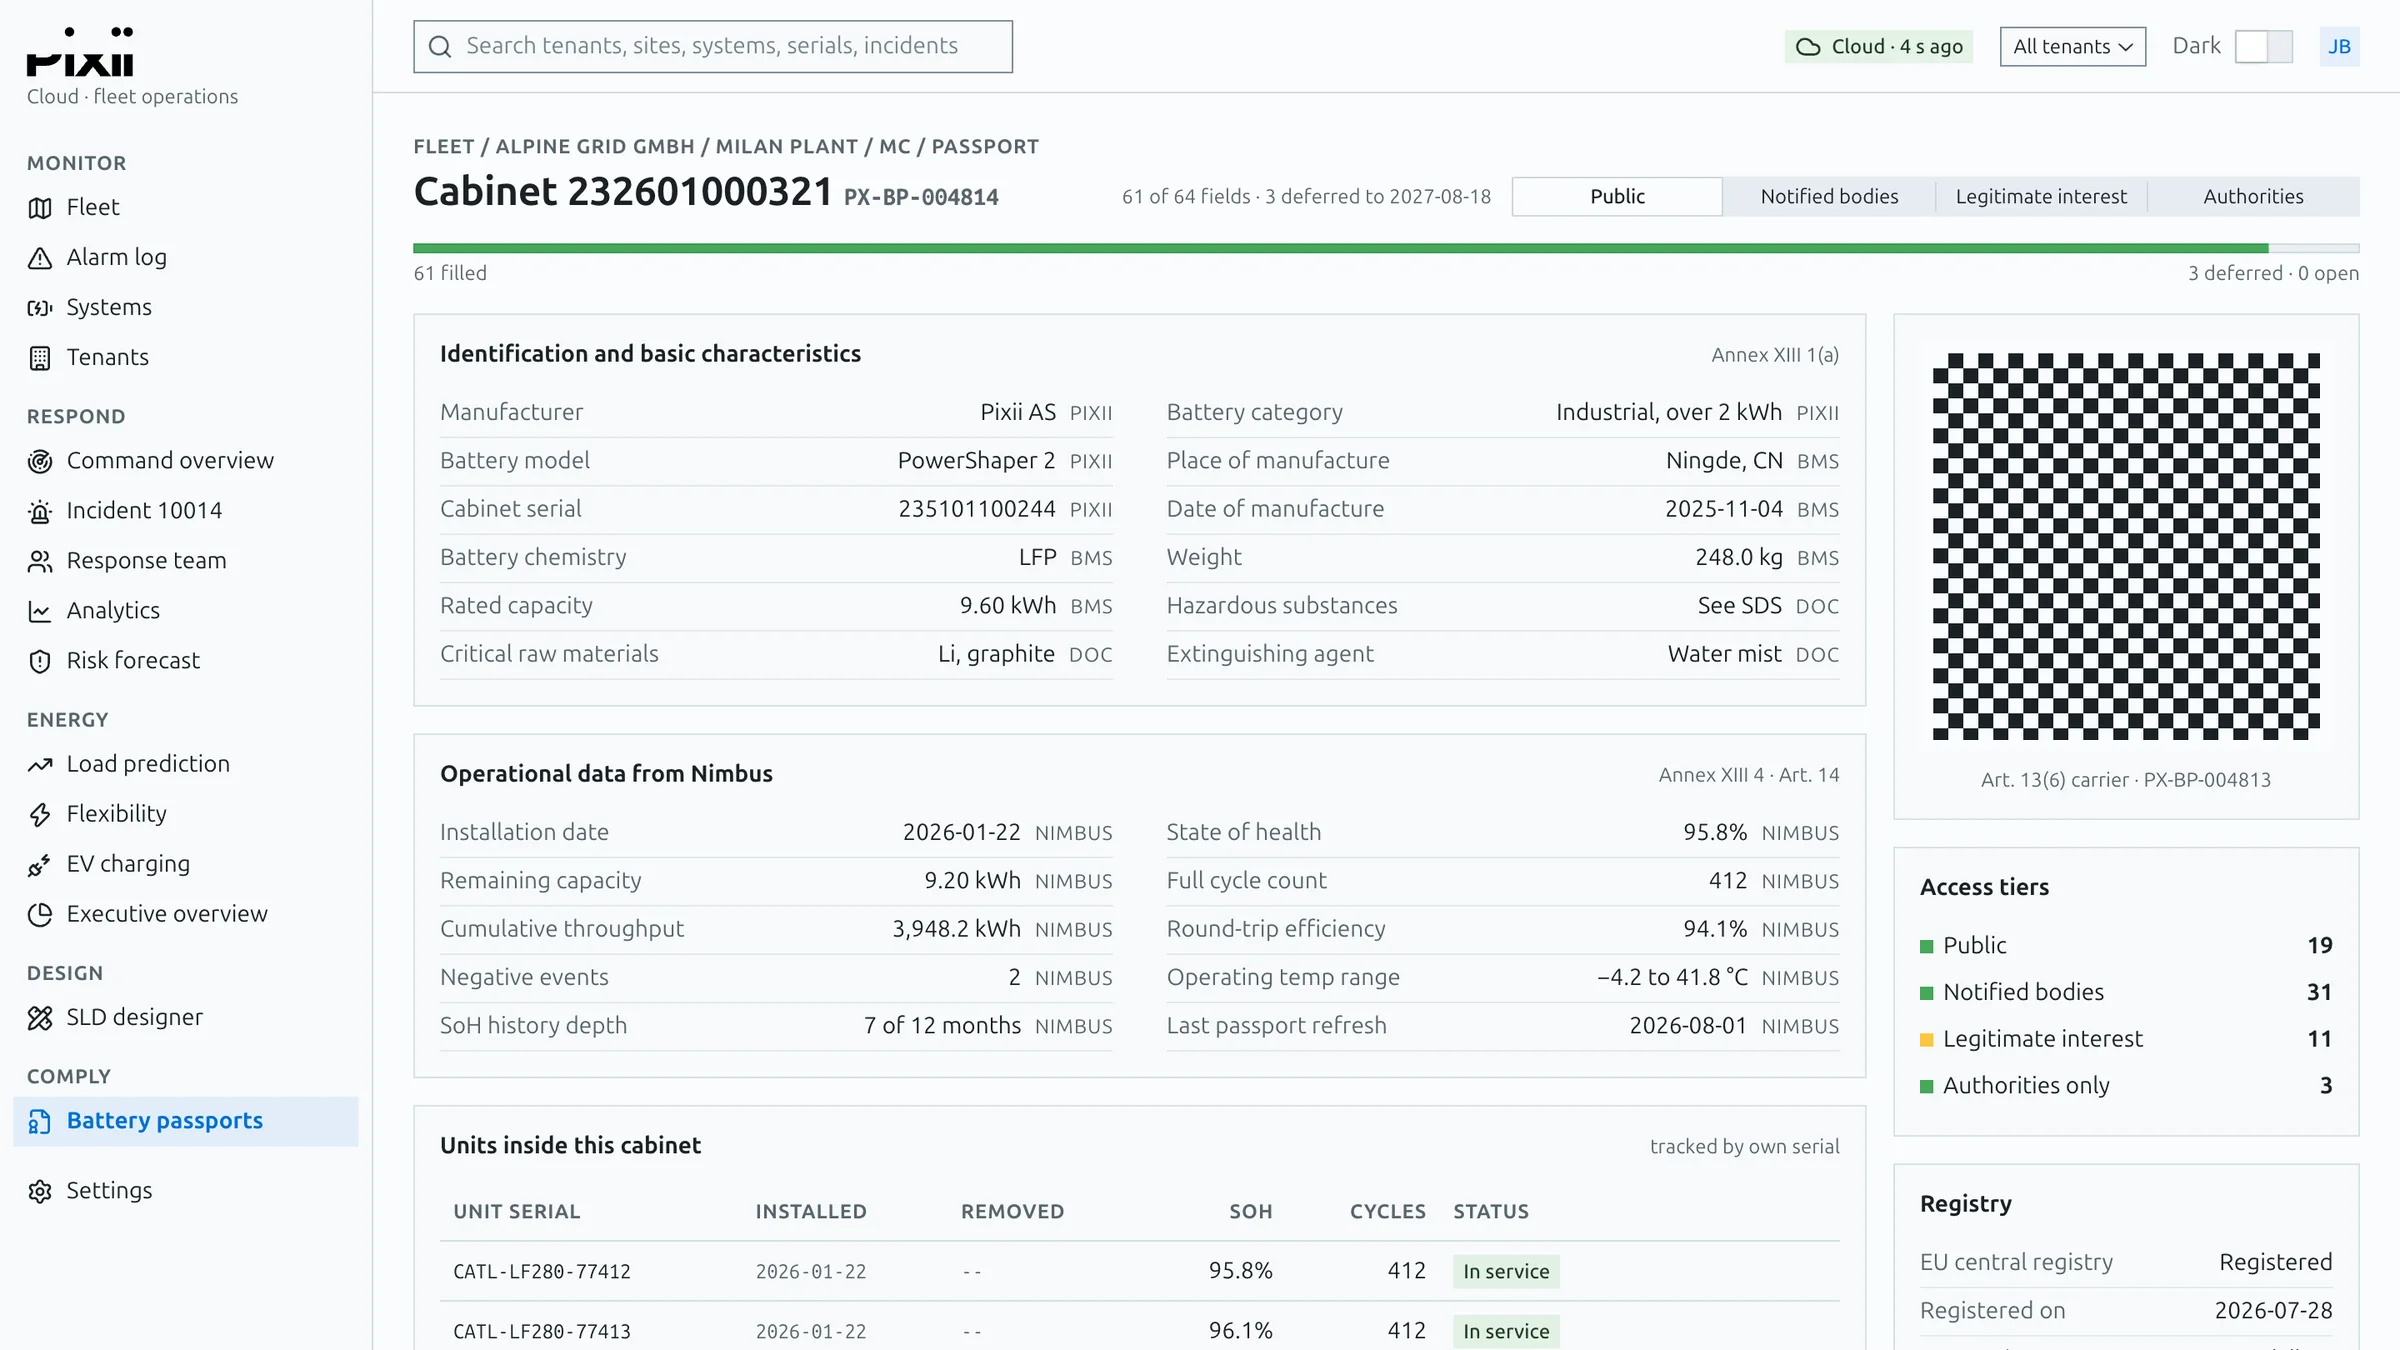Open Tenants building icon
Image resolution: width=2400 pixels, height=1350 pixels.
point(40,358)
